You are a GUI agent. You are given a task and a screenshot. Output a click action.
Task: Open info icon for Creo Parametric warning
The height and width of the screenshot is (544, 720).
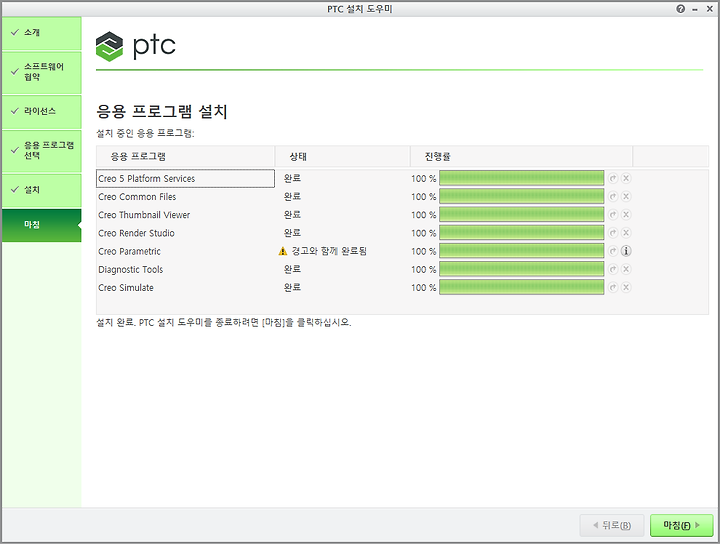[x=626, y=251]
